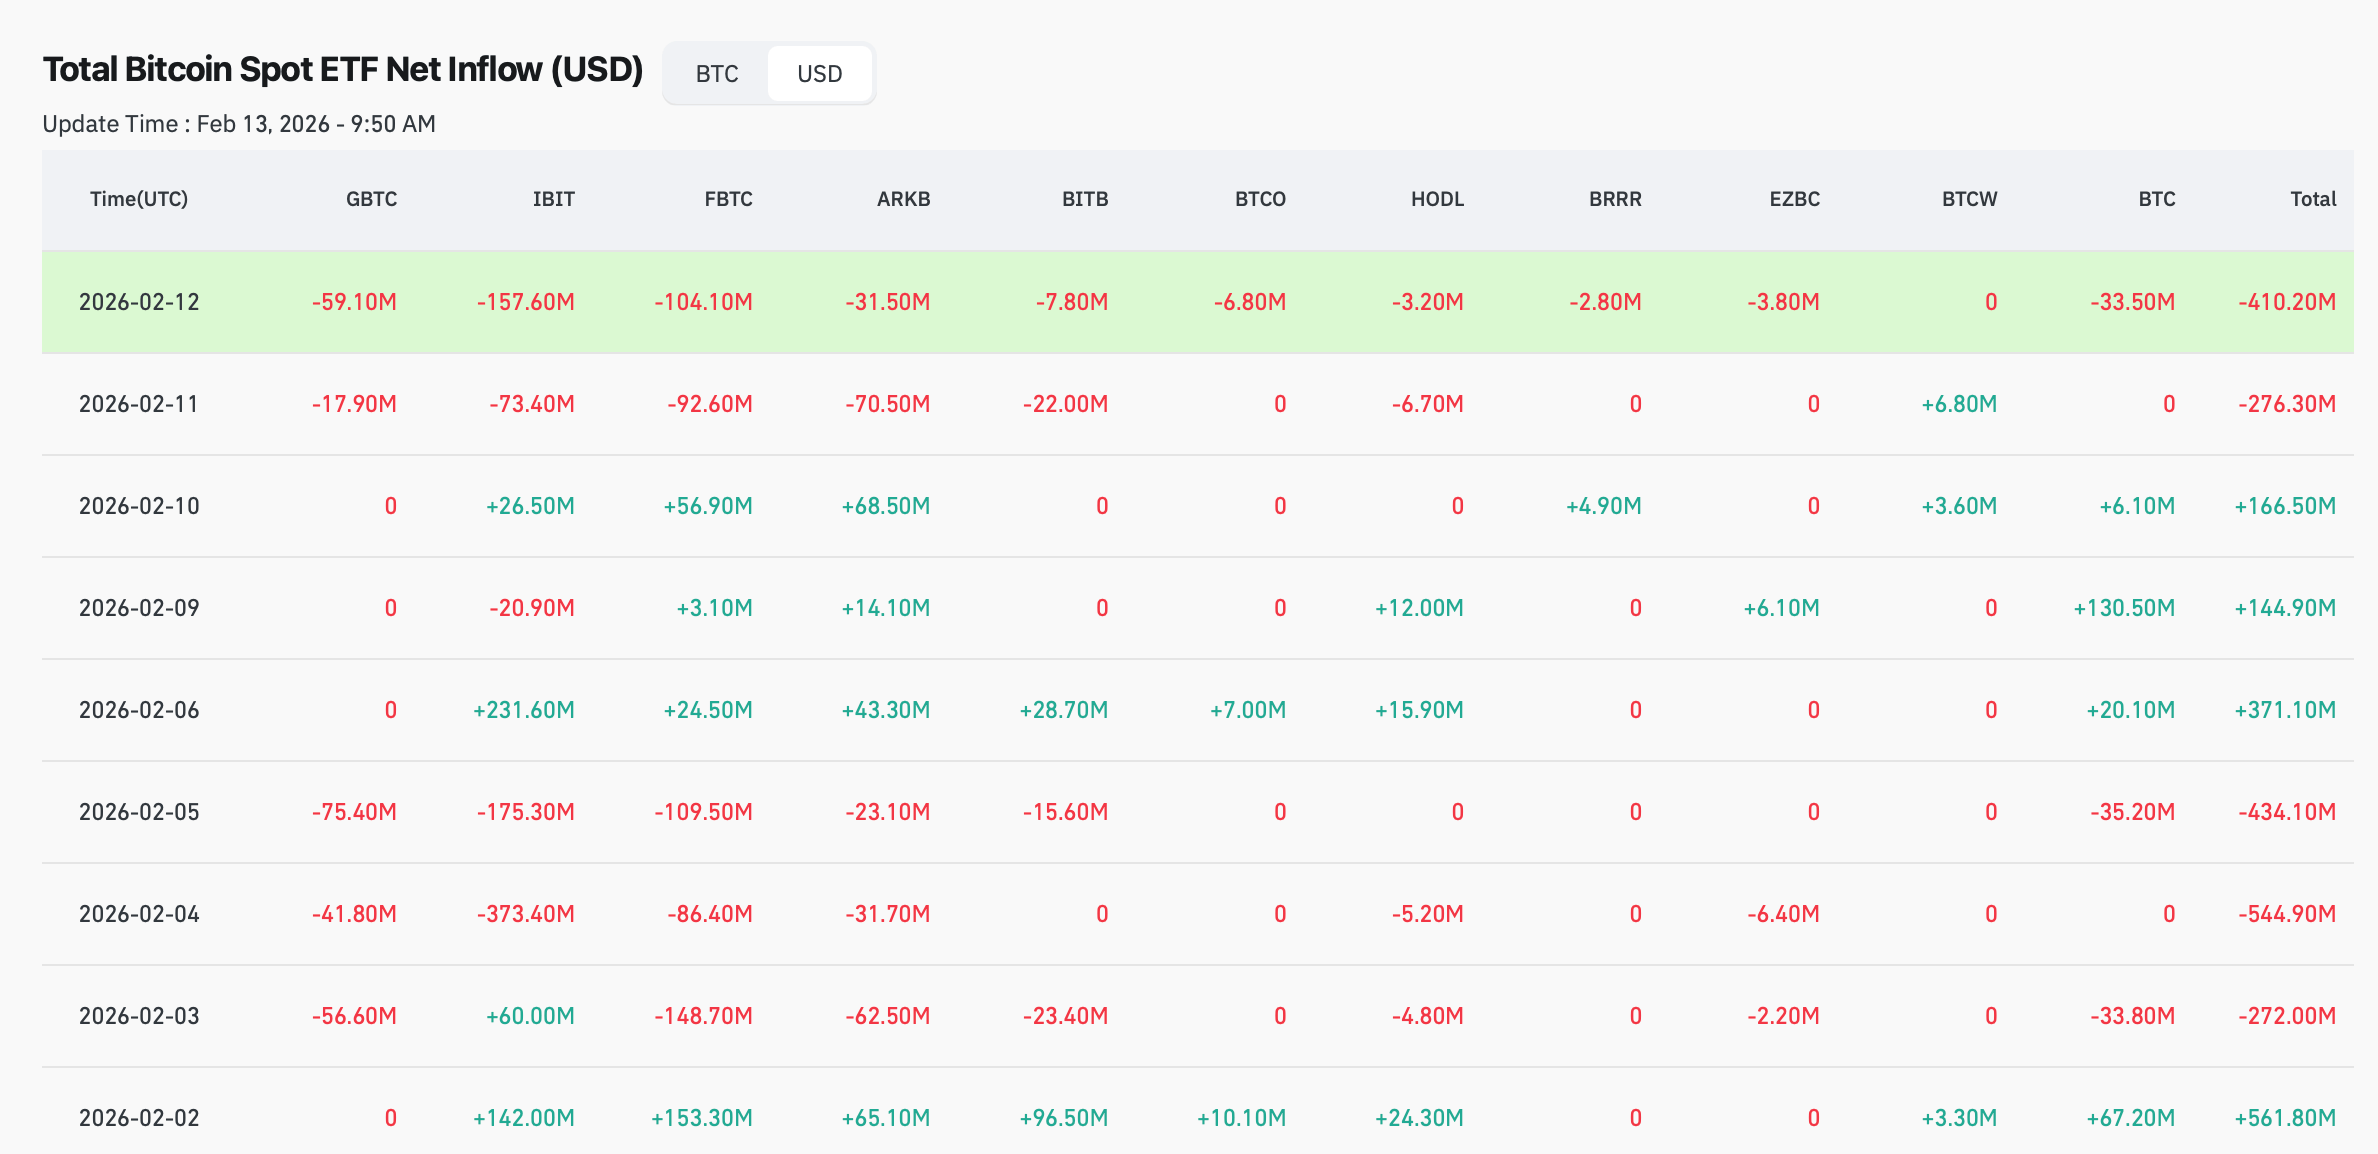2378x1154 pixels.
Task: Click the ARKB column header
Action: point(903,199)
